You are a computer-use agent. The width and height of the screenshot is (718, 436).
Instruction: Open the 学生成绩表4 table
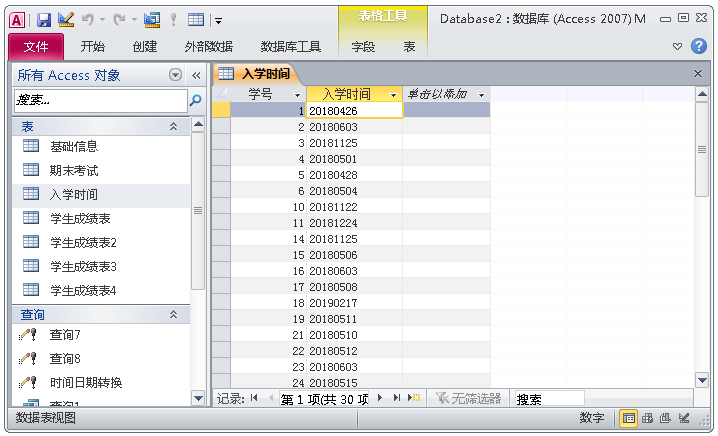pos(83,290)
